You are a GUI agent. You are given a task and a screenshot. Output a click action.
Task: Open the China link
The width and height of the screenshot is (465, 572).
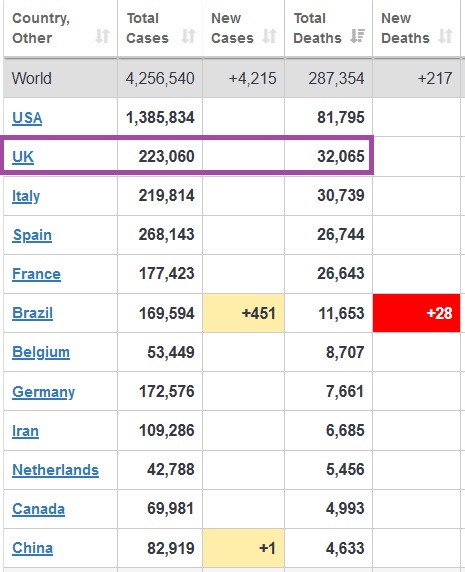(32, 548)
